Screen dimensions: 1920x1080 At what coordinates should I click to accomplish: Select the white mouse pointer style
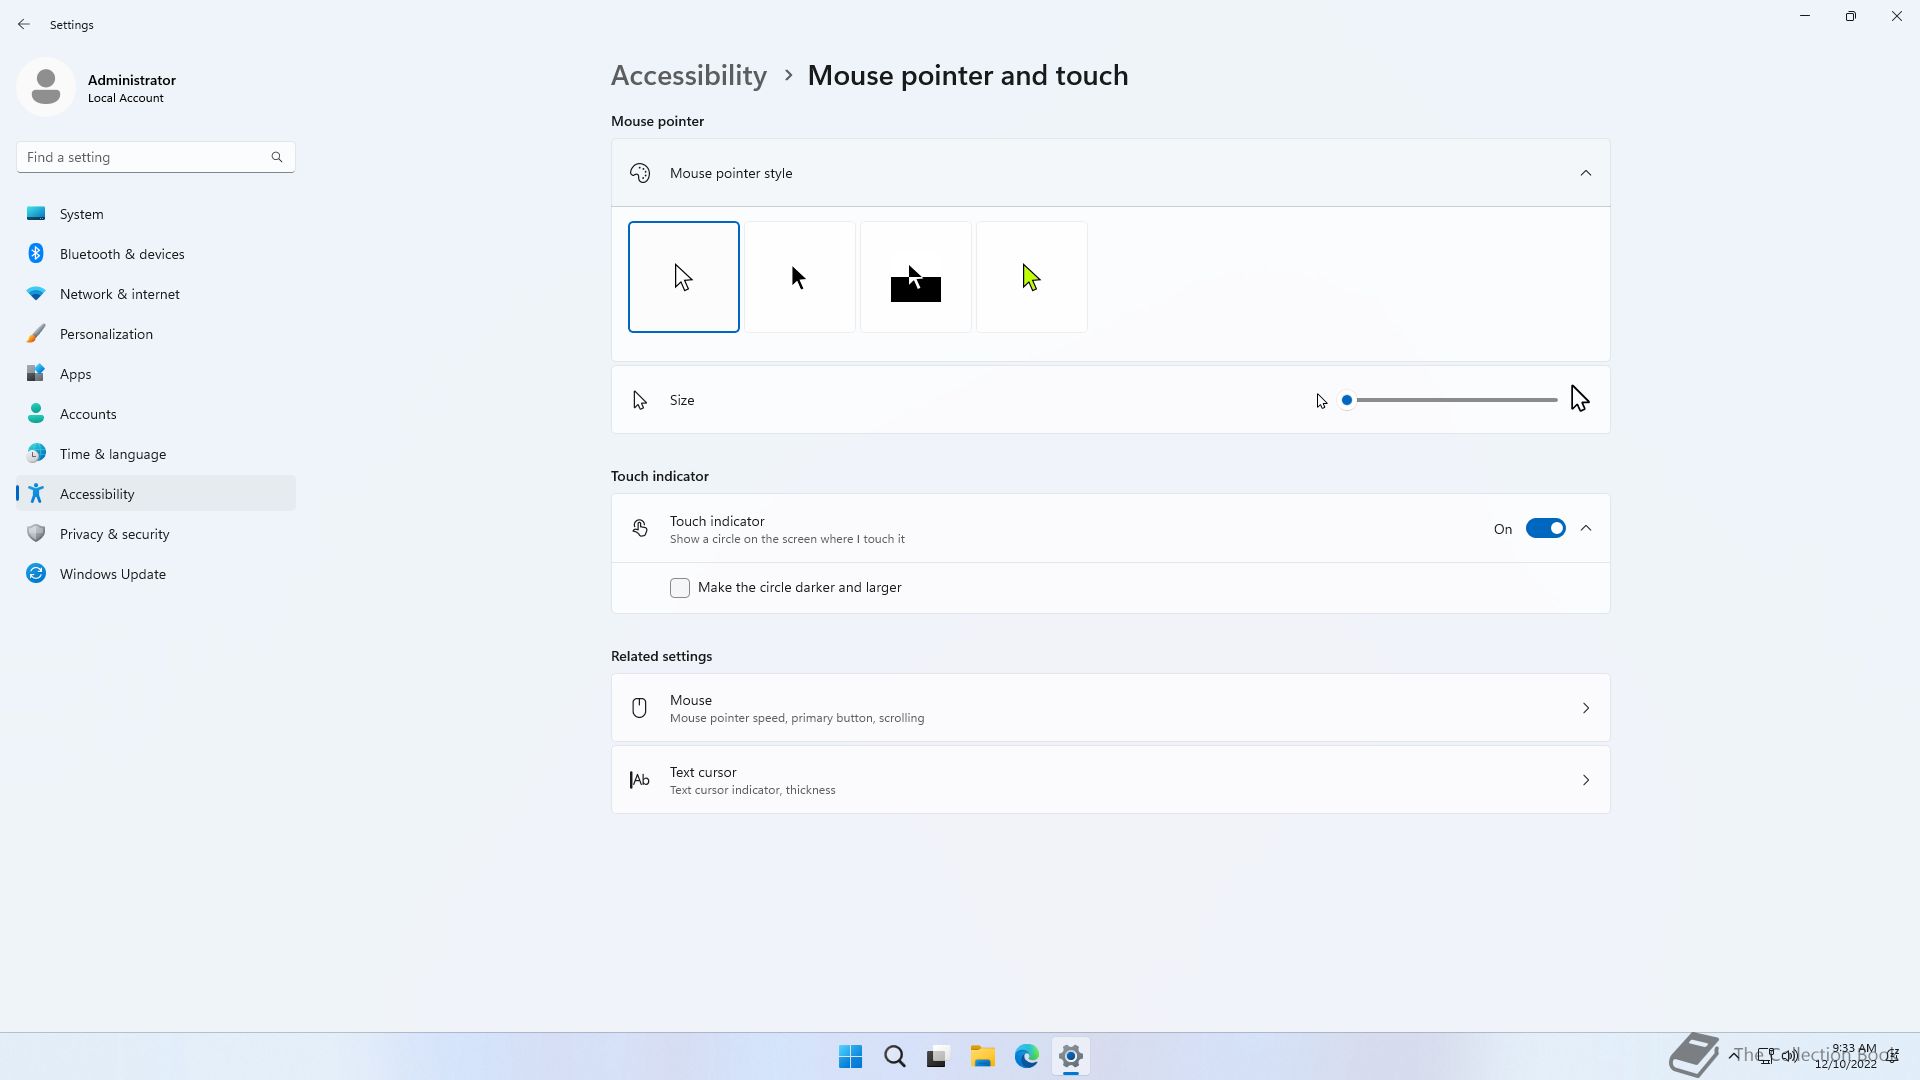(684, 277)
